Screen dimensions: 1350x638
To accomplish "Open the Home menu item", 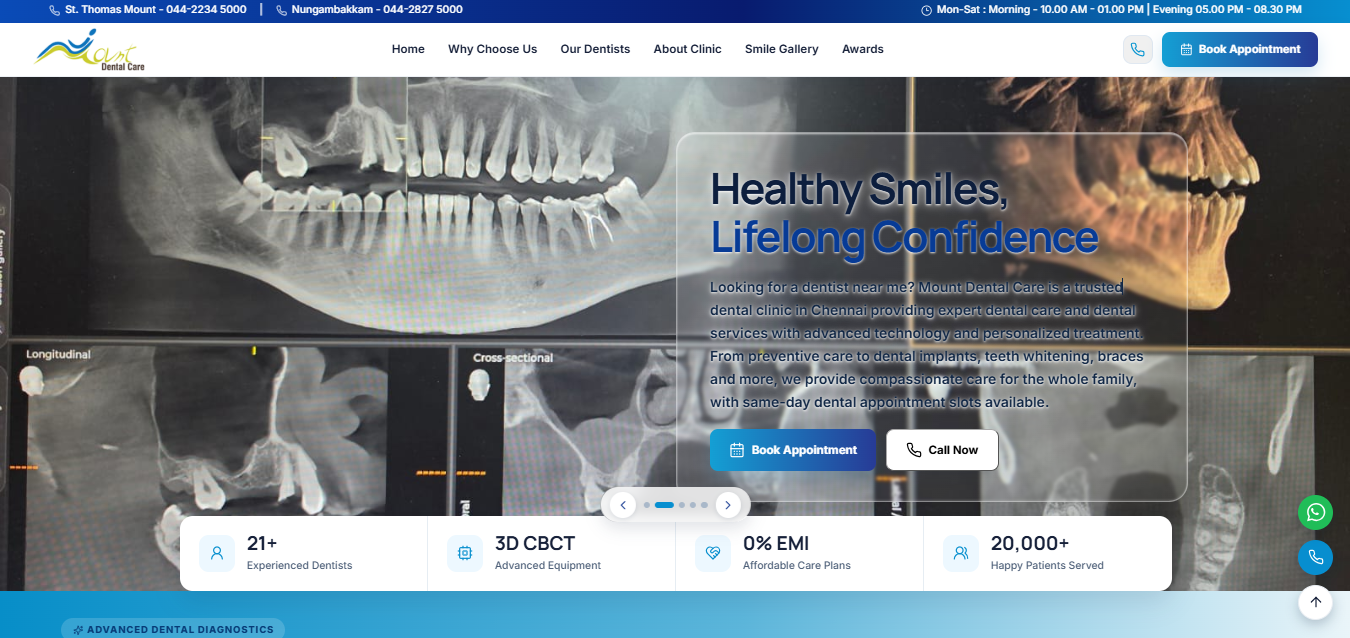I will (408, 49).
